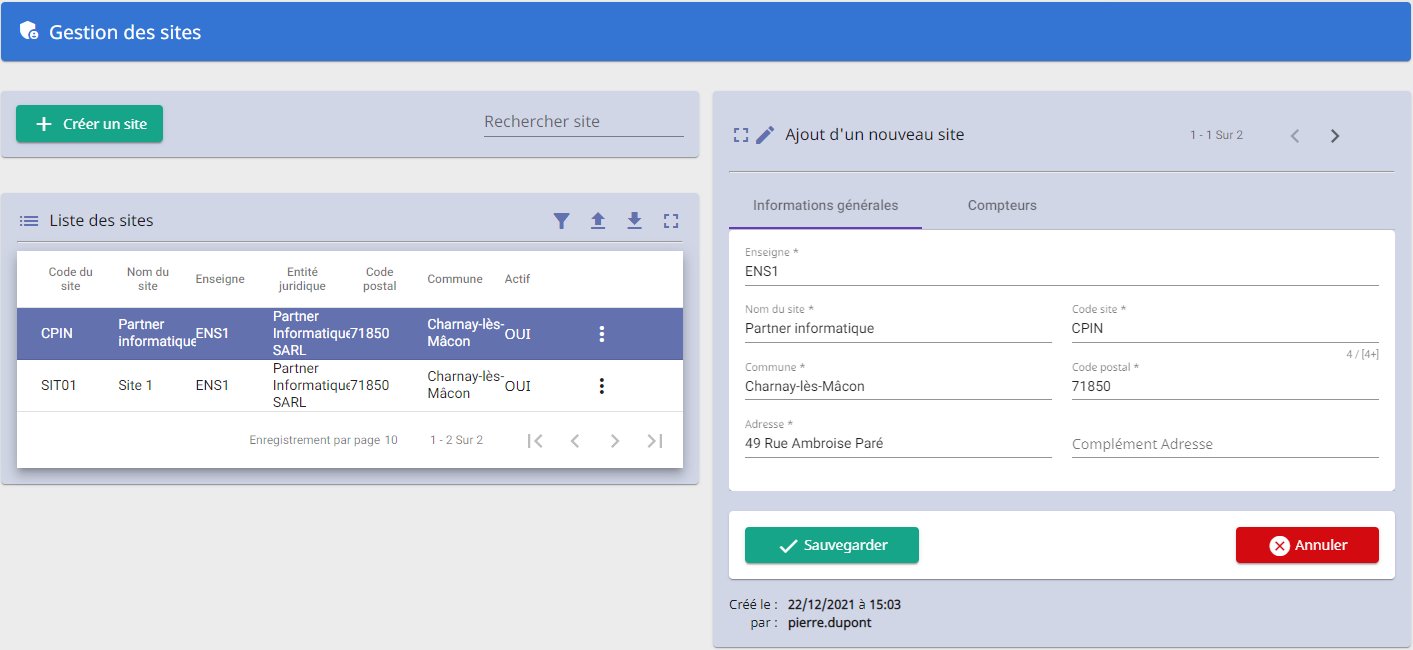This screenshot has width=1413, height=650.
Task: Click the Adresse field with 49 Rue Ambroise Paré
Action: 898,438
